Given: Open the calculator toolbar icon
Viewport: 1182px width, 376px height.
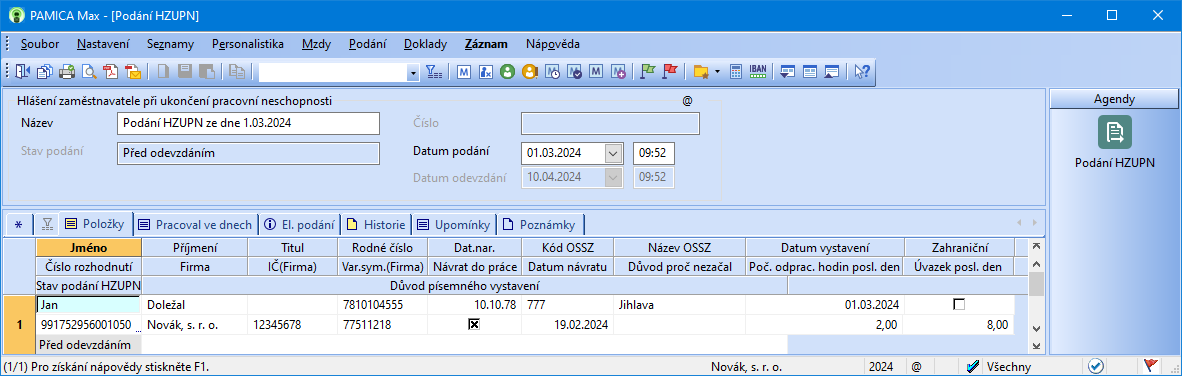Looking at the screenshot, I should click(736, 72).
